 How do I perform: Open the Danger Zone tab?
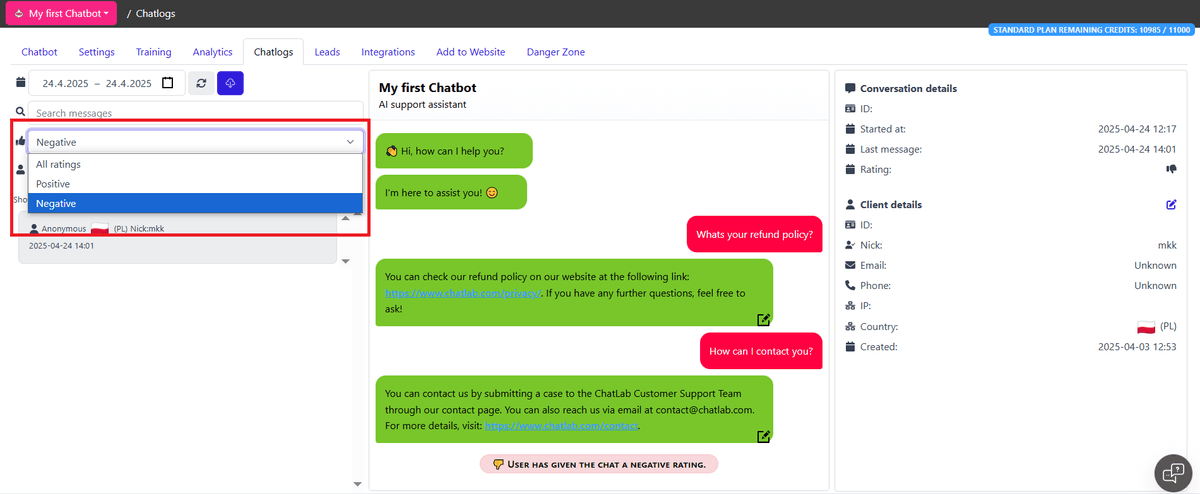click(555, 52)
